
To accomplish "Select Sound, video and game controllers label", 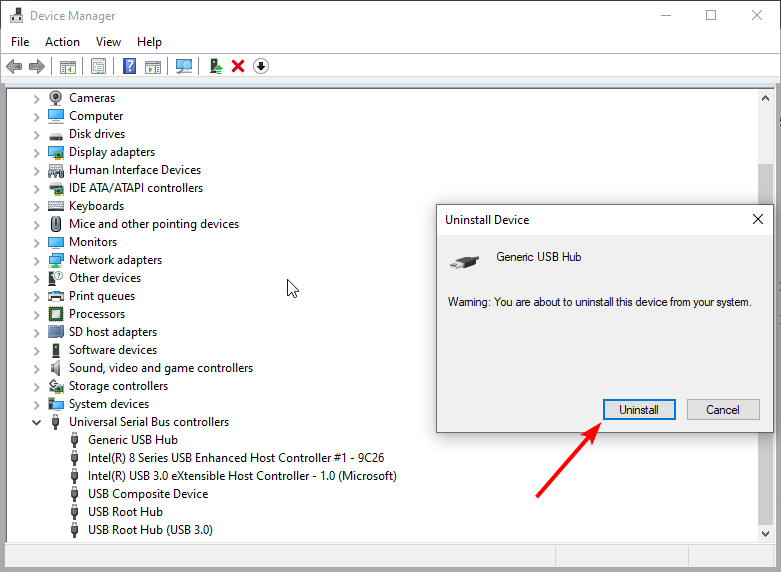I will click(x=161, y=368).
